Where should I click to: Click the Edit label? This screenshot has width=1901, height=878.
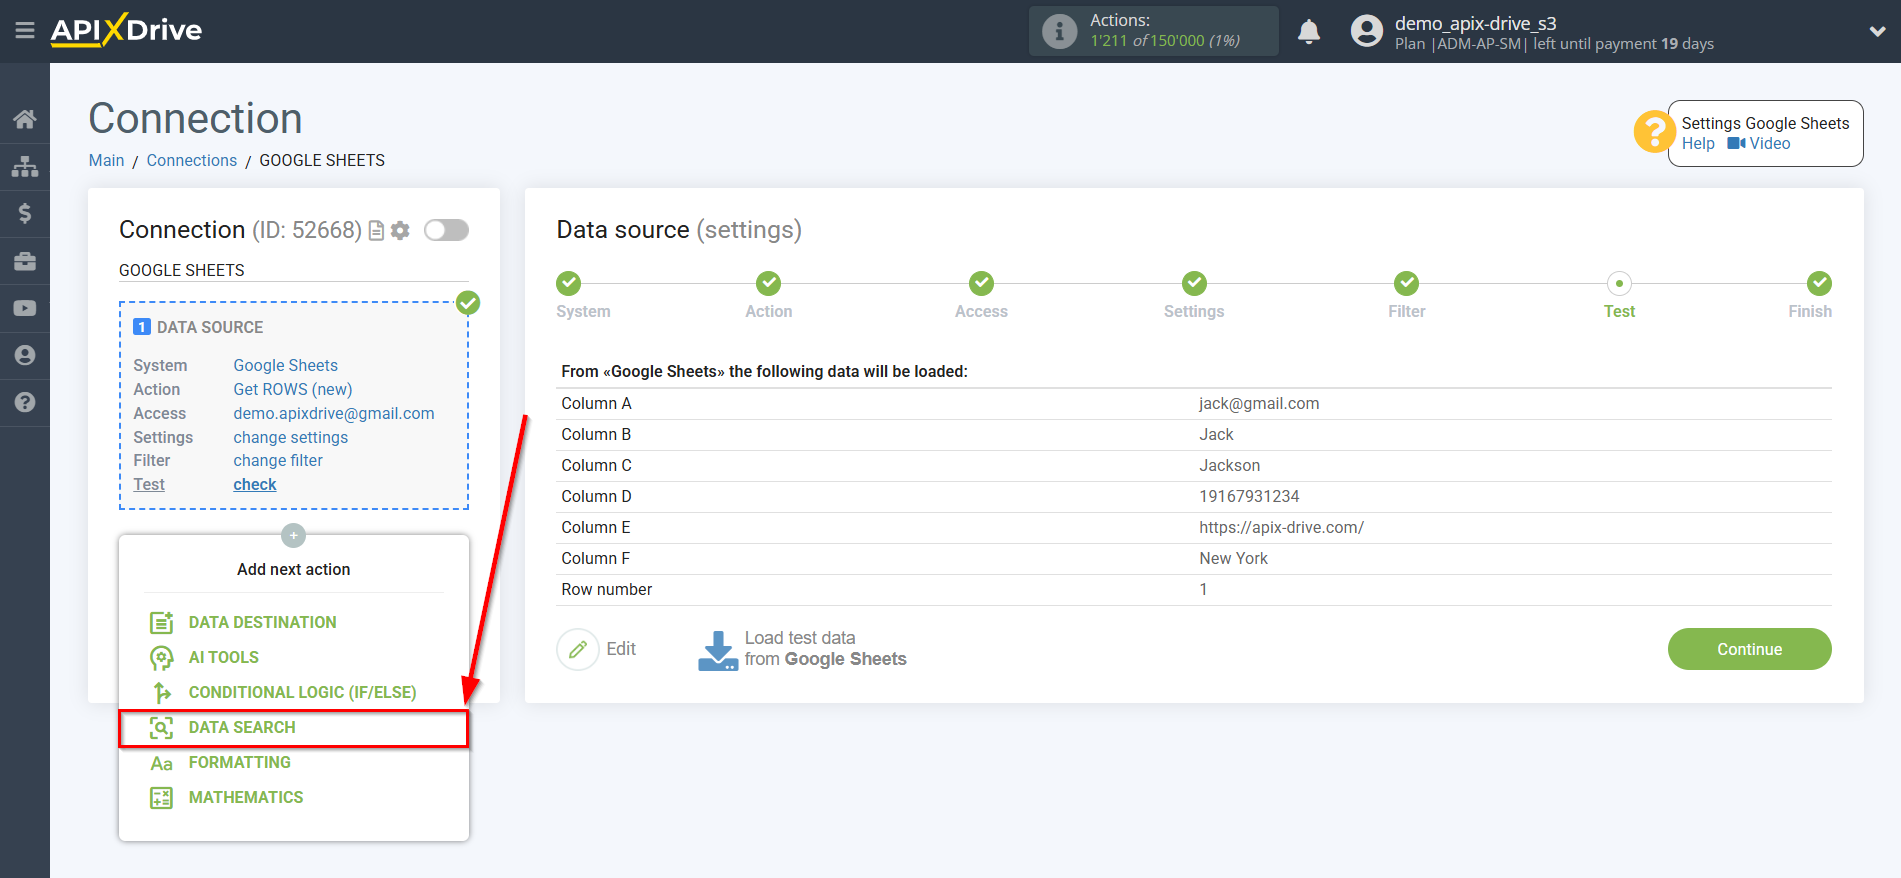(x=621, y=649)
